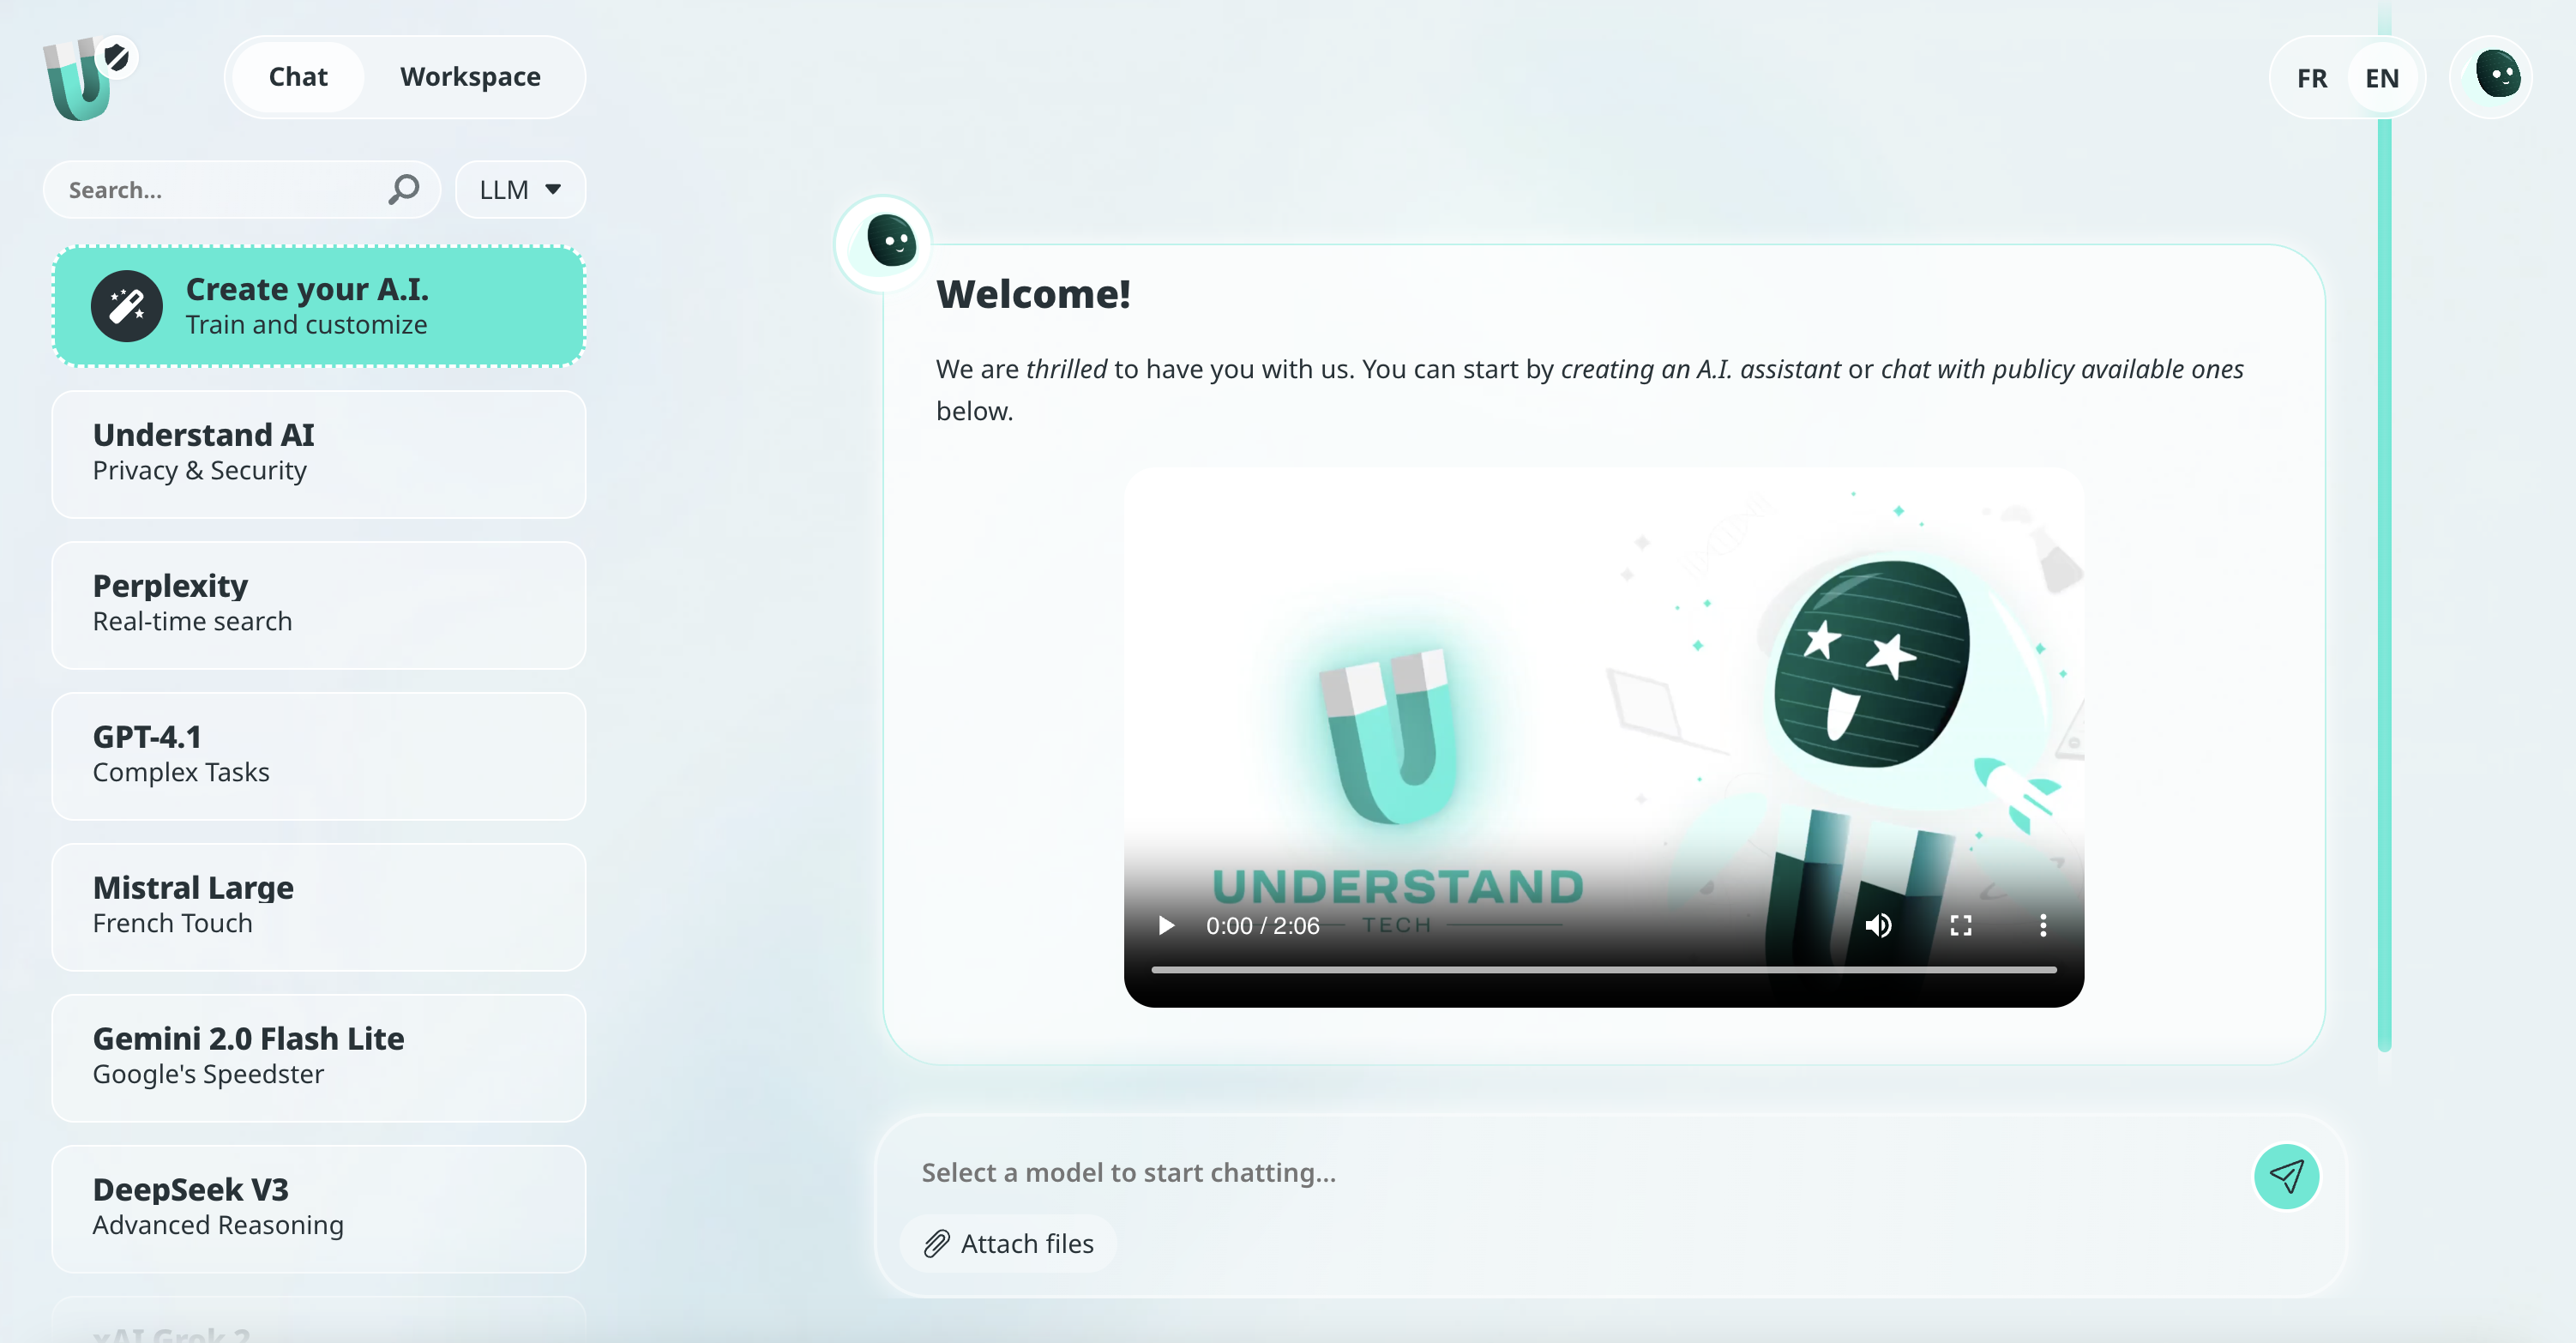The height and width of the screenshot is (1343, 2576).
Task: Click the Attach files button
Action: (1008, 1243)
